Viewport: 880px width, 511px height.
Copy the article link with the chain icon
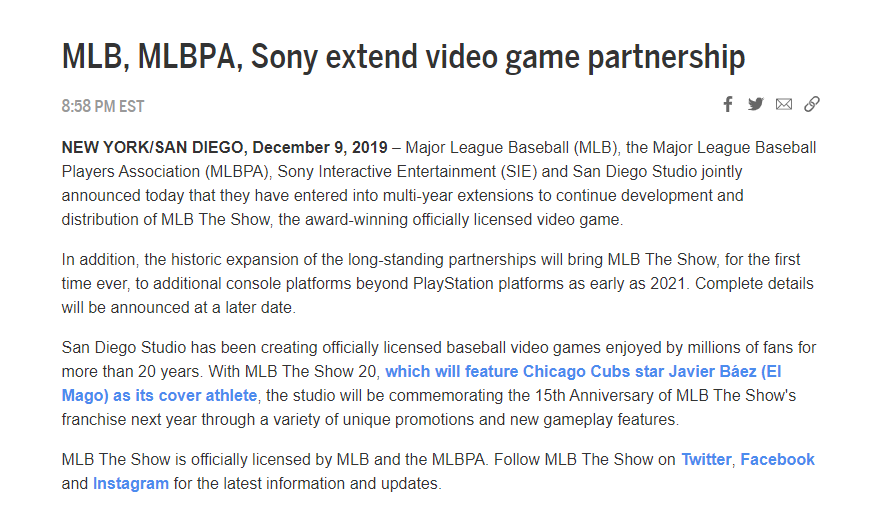tap(812, 104)
